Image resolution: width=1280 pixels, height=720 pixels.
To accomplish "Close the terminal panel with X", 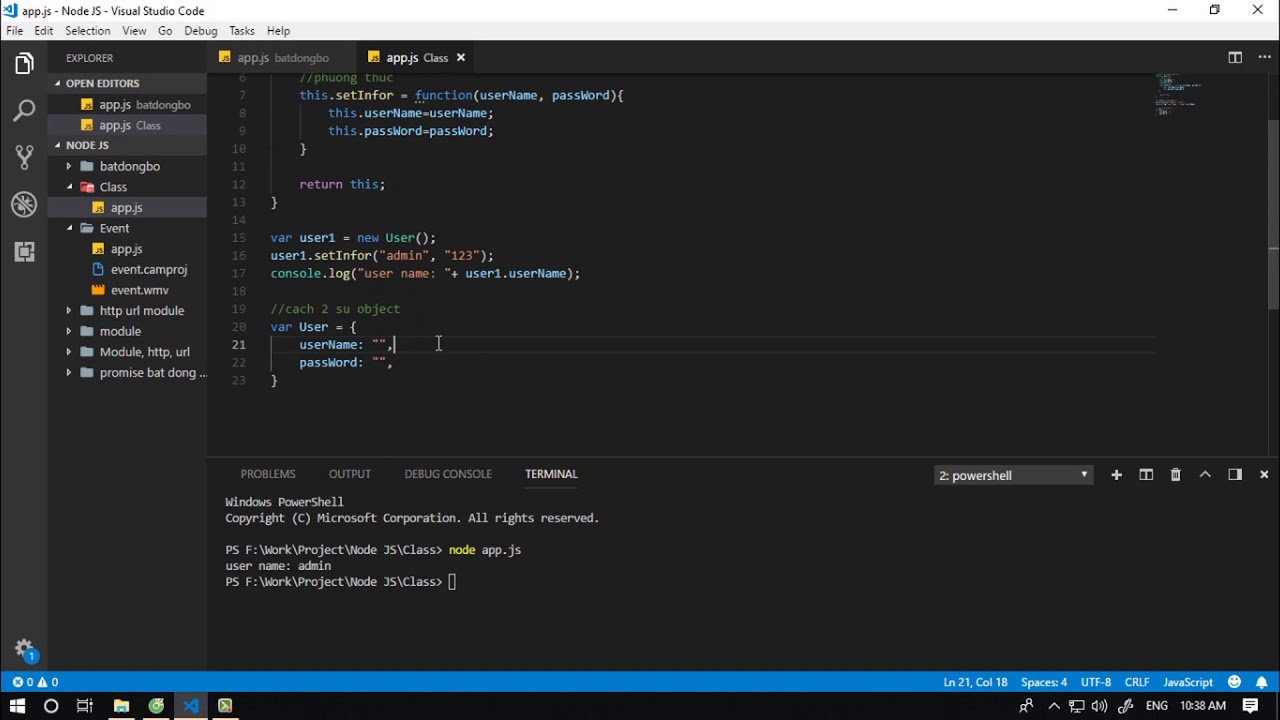I will pos(1264,475).
